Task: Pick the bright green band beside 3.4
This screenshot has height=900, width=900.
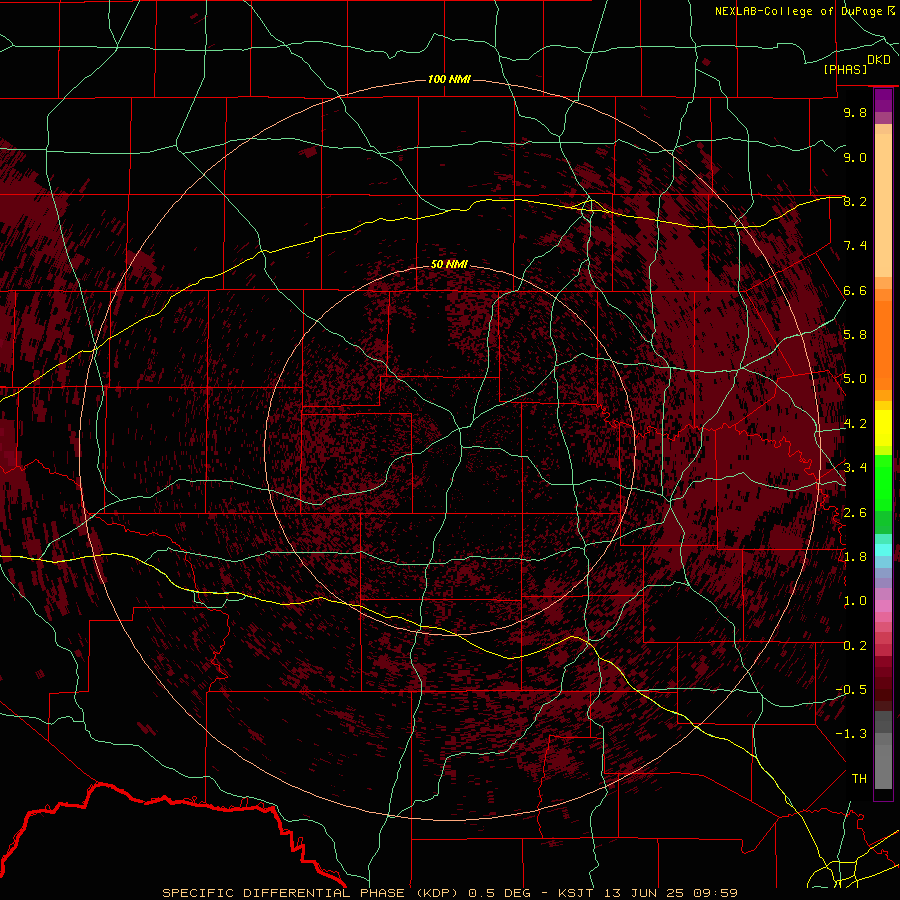Action: [883, 482]
